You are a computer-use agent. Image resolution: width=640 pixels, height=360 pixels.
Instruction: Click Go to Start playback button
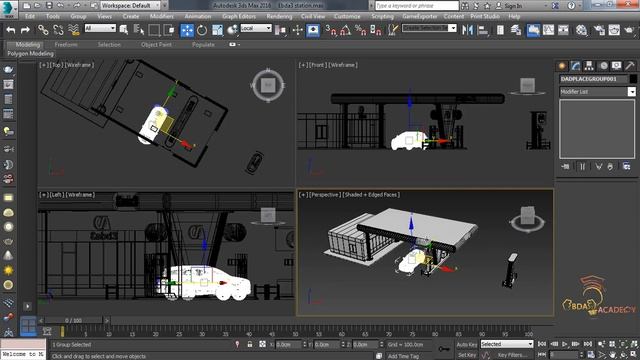tap(542, 344)
